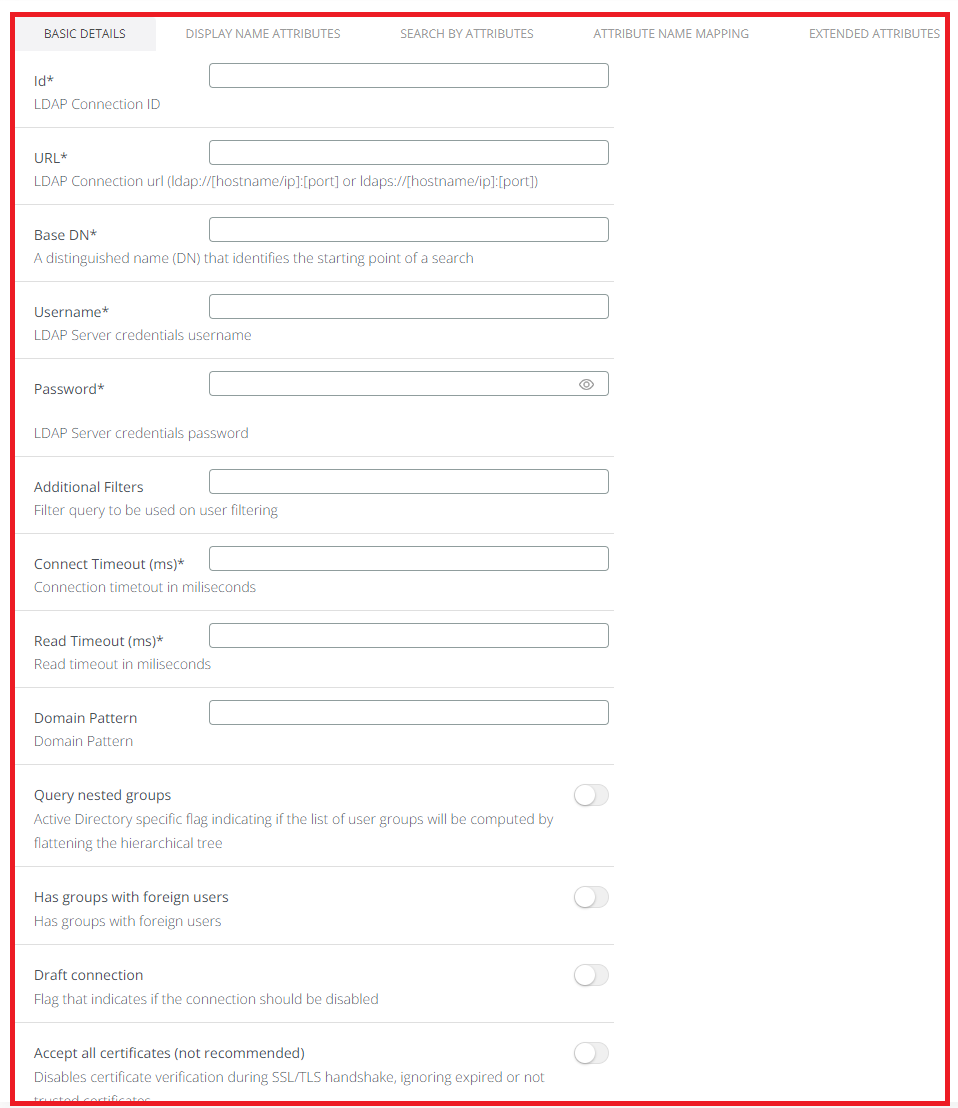Select the Read Timeout (ms) input
The width and height of the screenshot is (958, 1108).
pyautogui.click(x=408, y=636)
